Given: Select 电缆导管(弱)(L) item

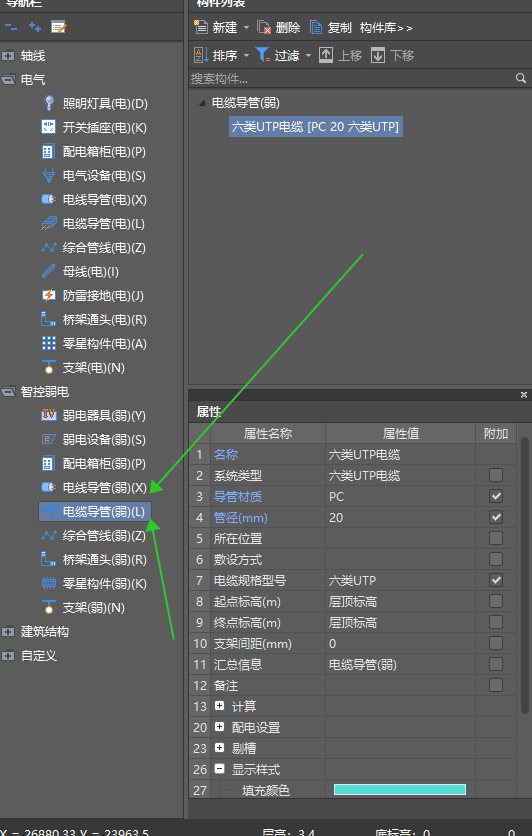Looking at the screenshot, I should click(x=95, y=511).
